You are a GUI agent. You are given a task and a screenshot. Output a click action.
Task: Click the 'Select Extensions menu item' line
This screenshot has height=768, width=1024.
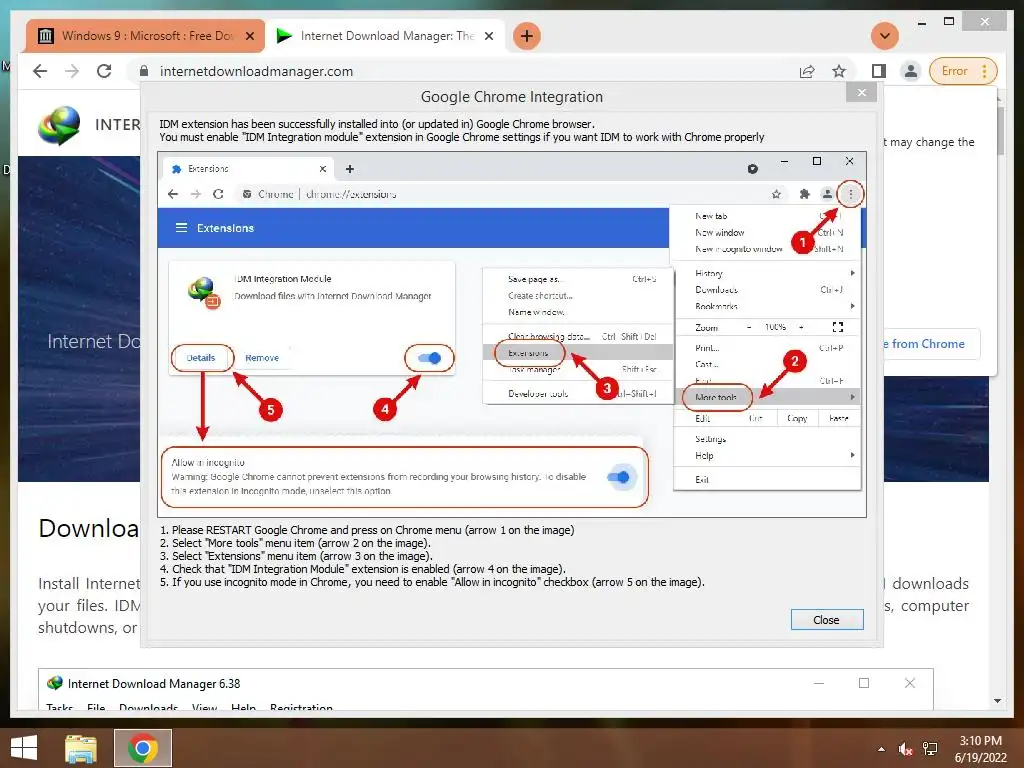pyautogui.click(x=296, y=556)
